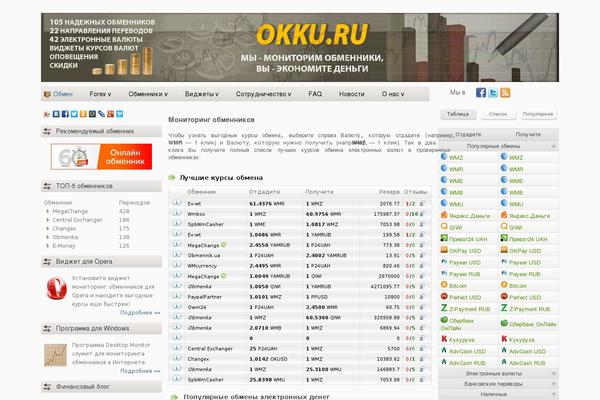Open MegaChange in the ТОП-5 обменников list
The height and width of the screenshot is (400, 600).
tap(70, 211)
